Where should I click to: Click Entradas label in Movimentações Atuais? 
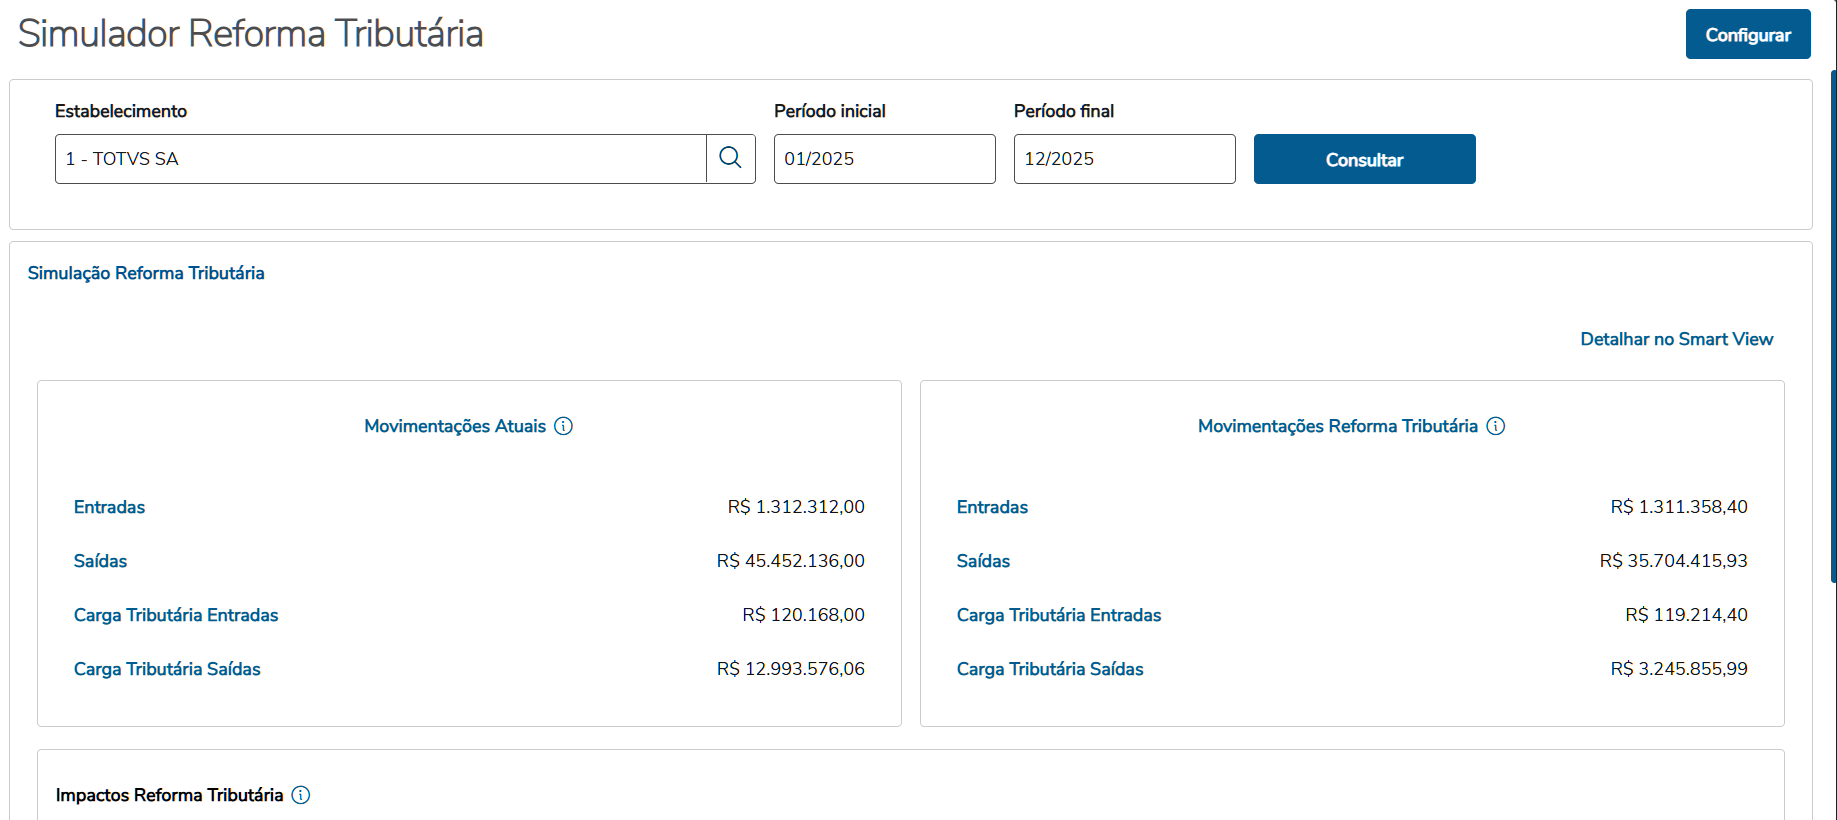pyautogui.click(x=110, y=507)
